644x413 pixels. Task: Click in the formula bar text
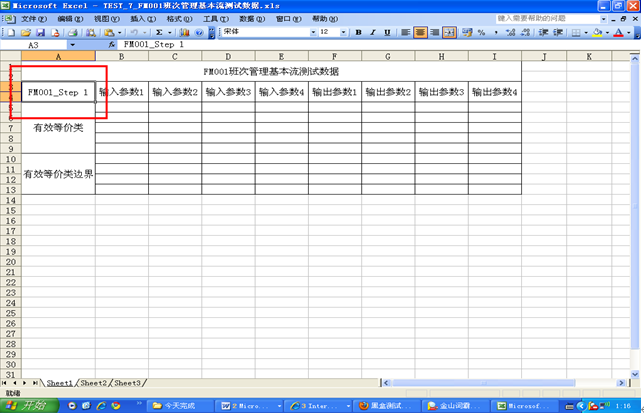[154, 44]
